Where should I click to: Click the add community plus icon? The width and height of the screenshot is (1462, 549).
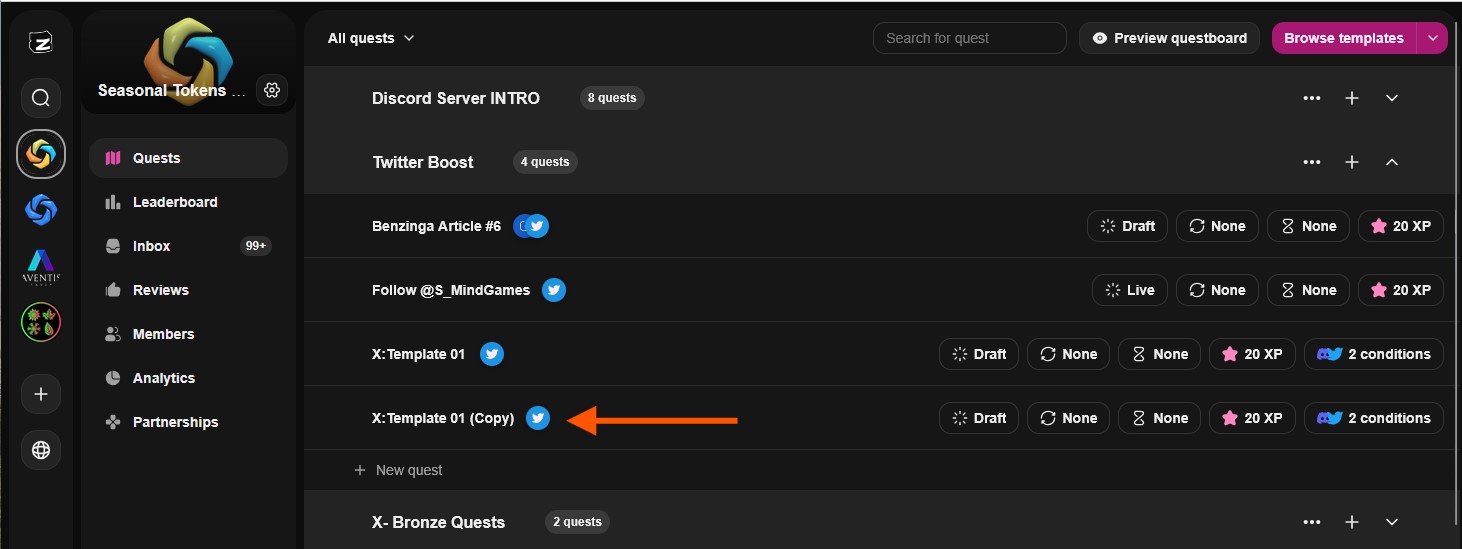tap(41, 394)
